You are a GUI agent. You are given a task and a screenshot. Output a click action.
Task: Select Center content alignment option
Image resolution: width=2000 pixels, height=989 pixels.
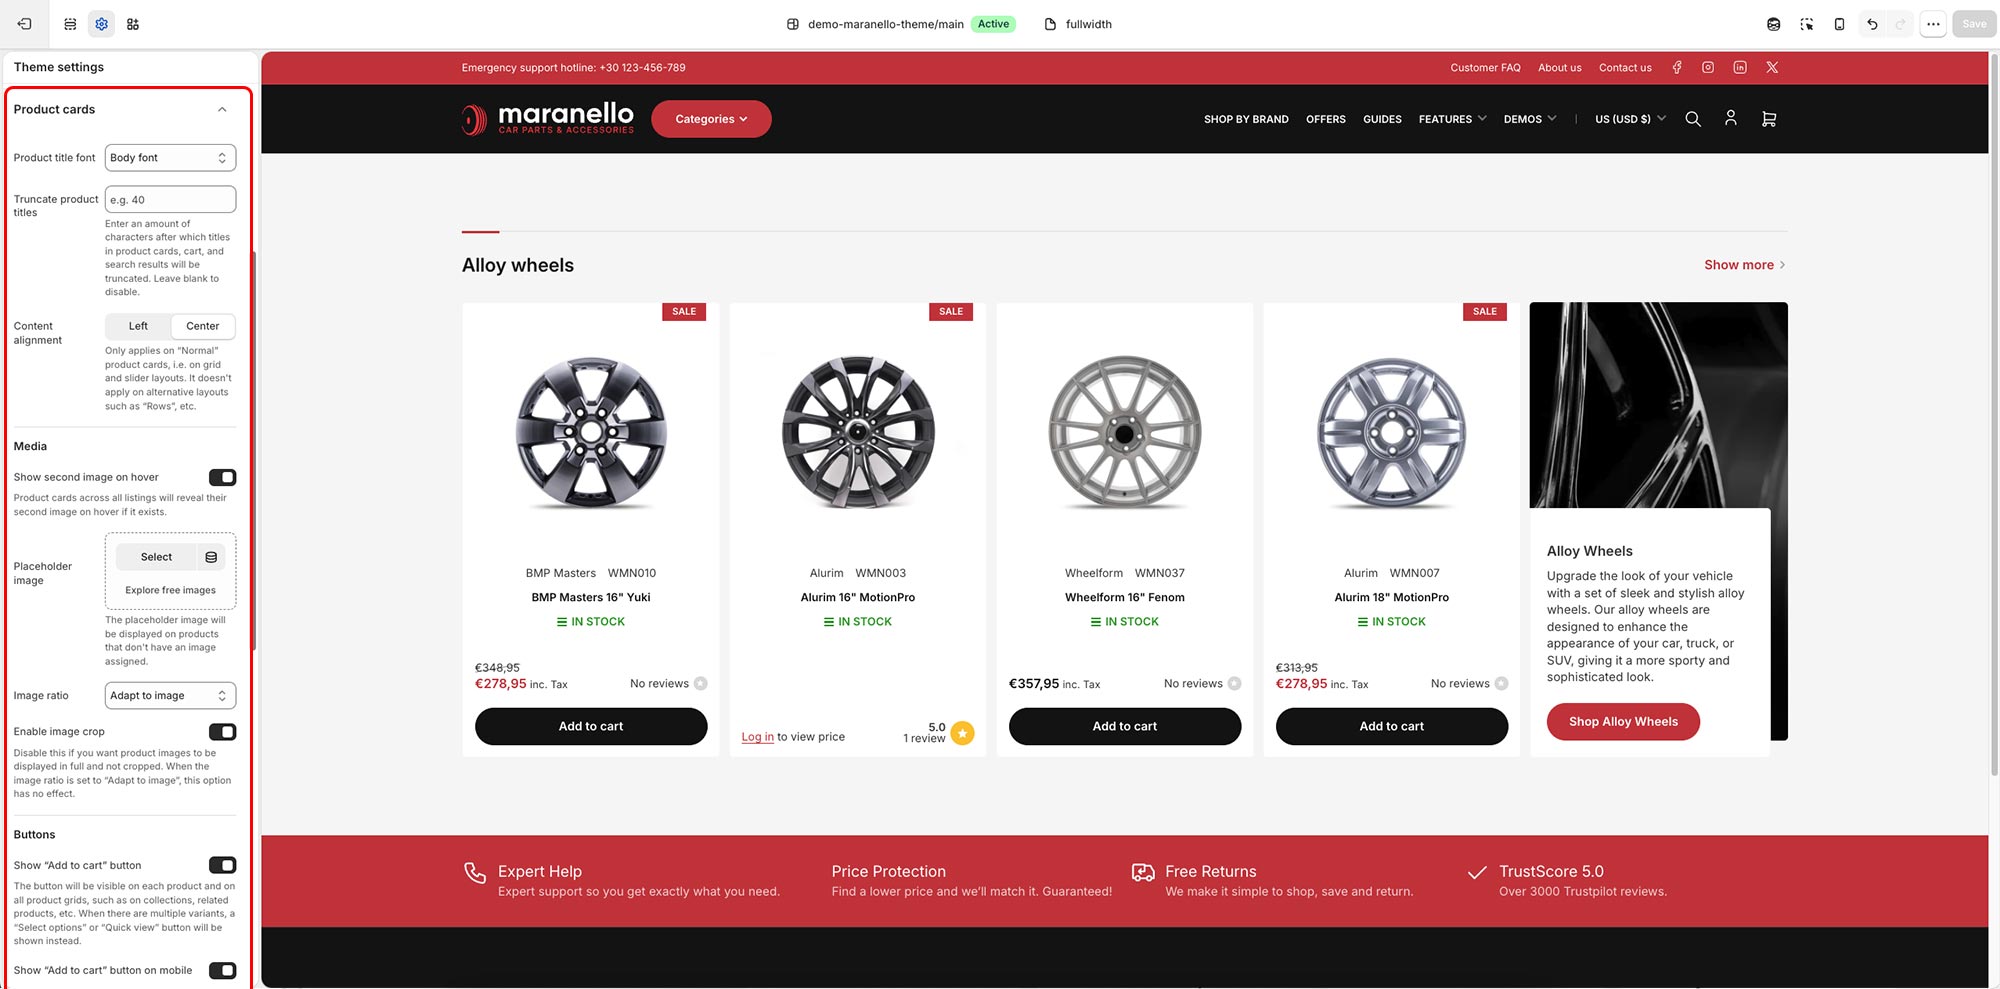pyautogui.click(x=203, y=326)
